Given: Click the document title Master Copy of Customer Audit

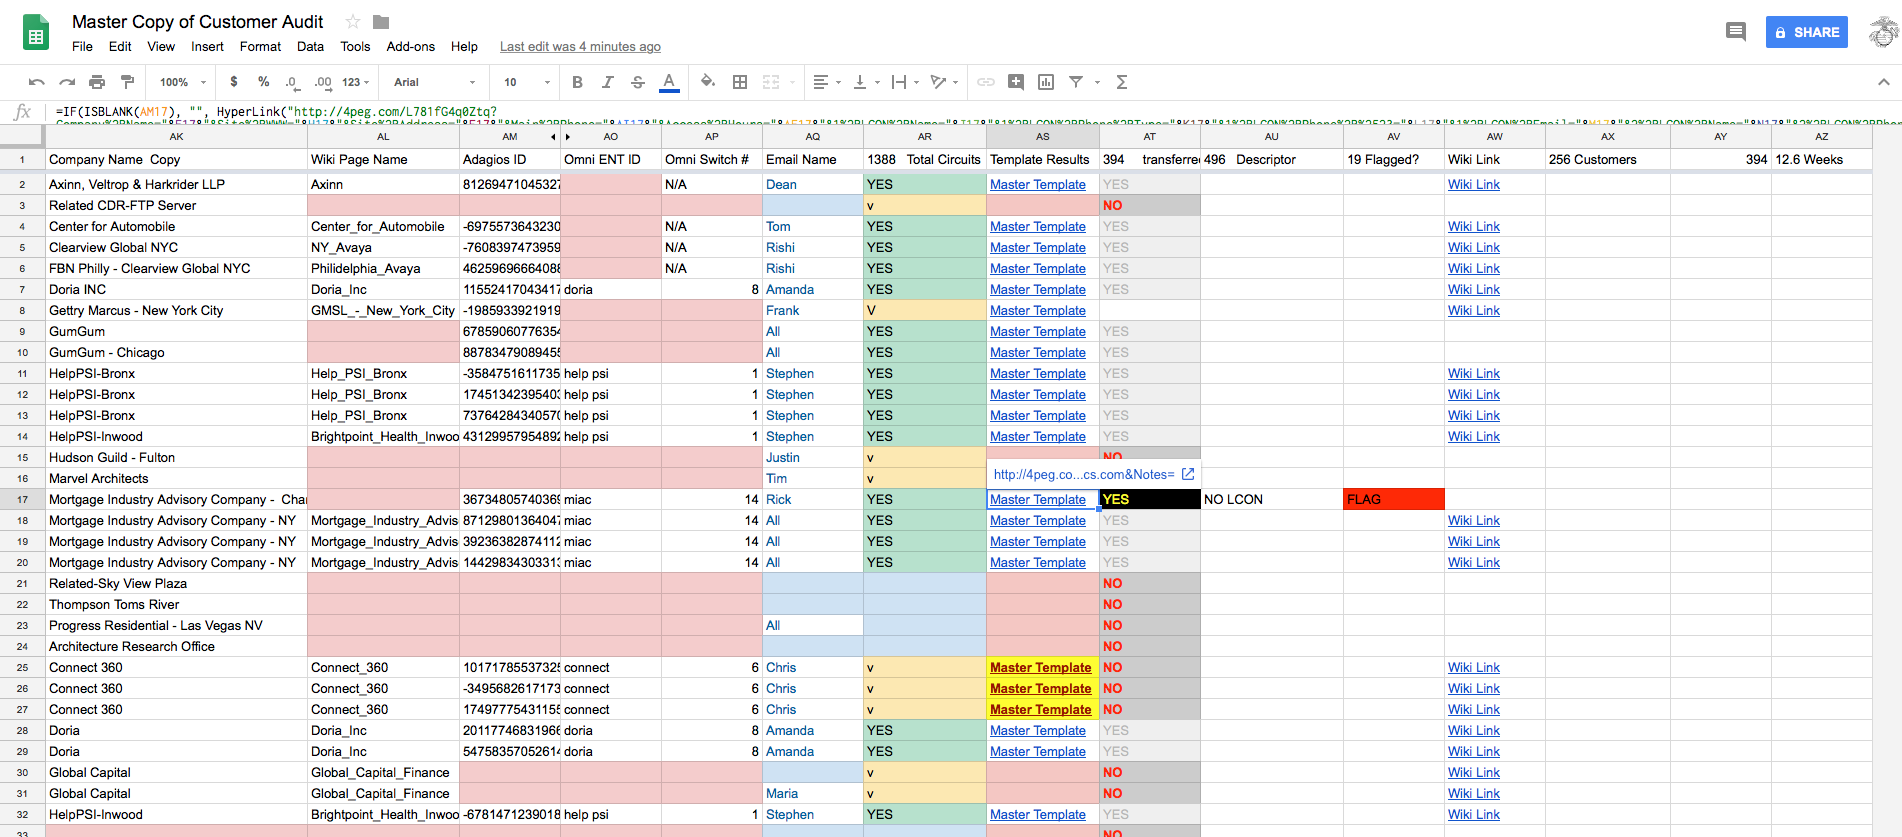Looking at the screenshot, I should click(x=198, y=21).
